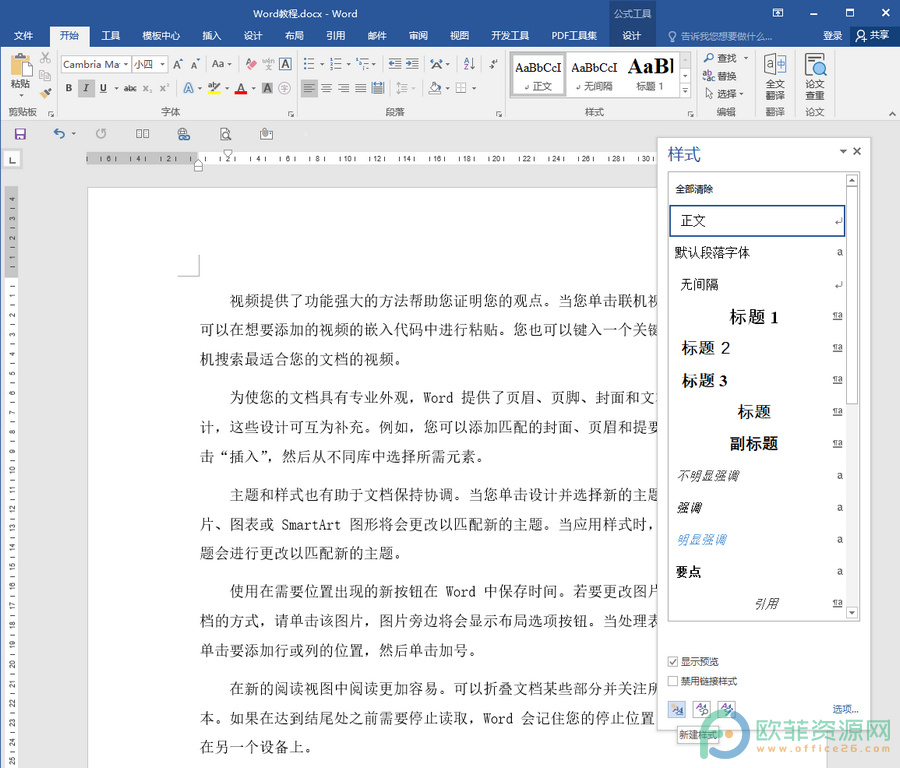Apply 无间隔 style from ribbon gallery
Image resolution: width=900 pixels, height=768 pixels.
point(594,74)
